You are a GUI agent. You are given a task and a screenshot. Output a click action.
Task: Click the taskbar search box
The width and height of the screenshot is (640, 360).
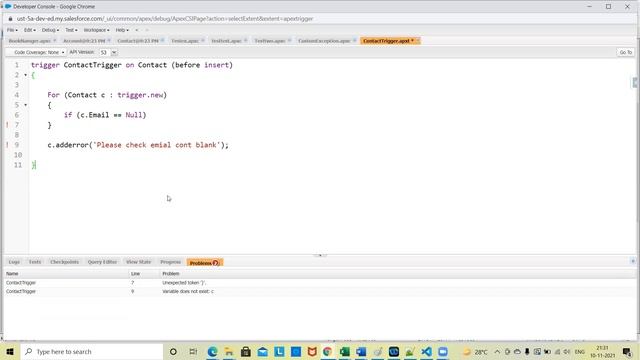91,352
